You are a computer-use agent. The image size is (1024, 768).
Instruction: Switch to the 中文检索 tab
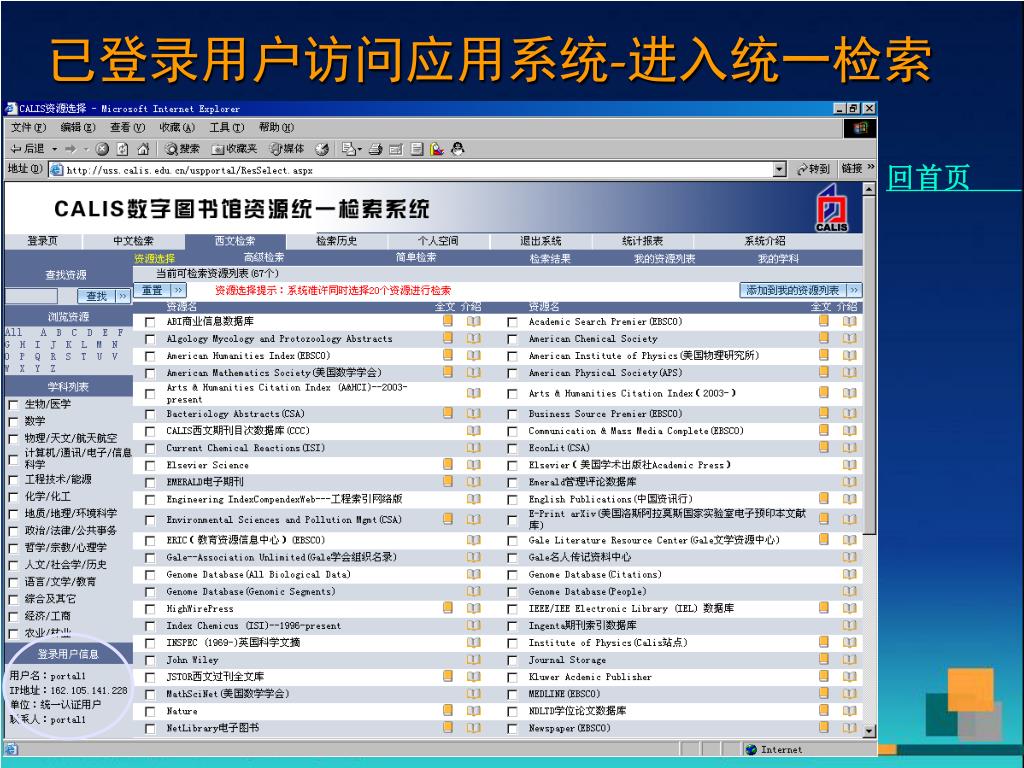coord(133,241)
